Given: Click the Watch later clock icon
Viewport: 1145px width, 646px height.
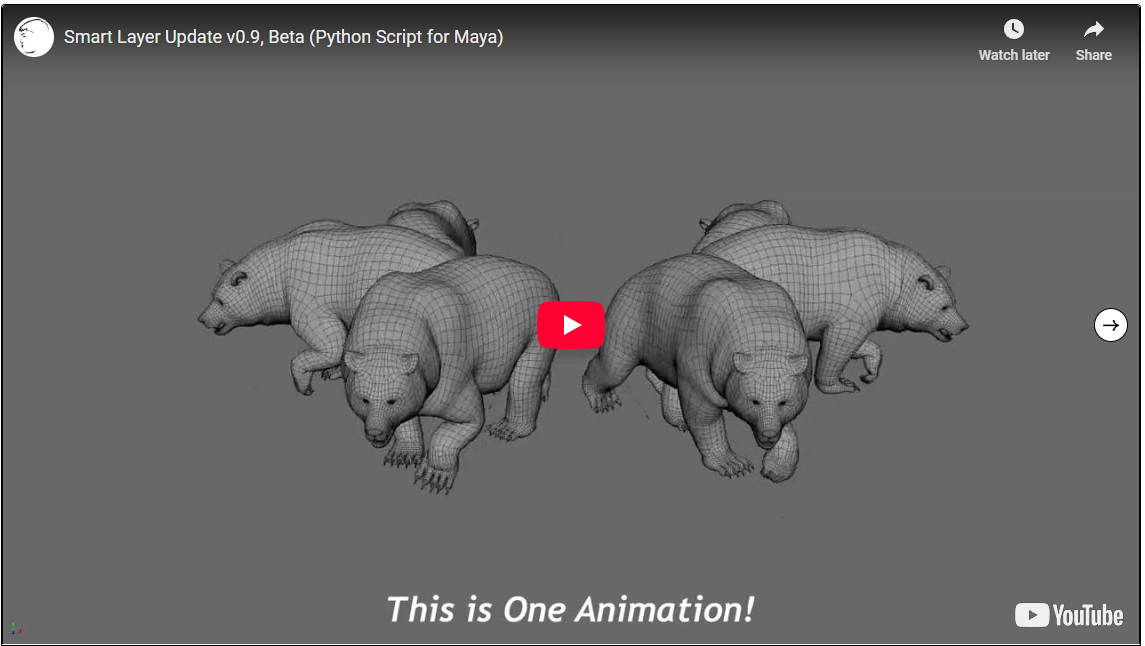Looking at the screenshot, I should [x=1014, y=29].
